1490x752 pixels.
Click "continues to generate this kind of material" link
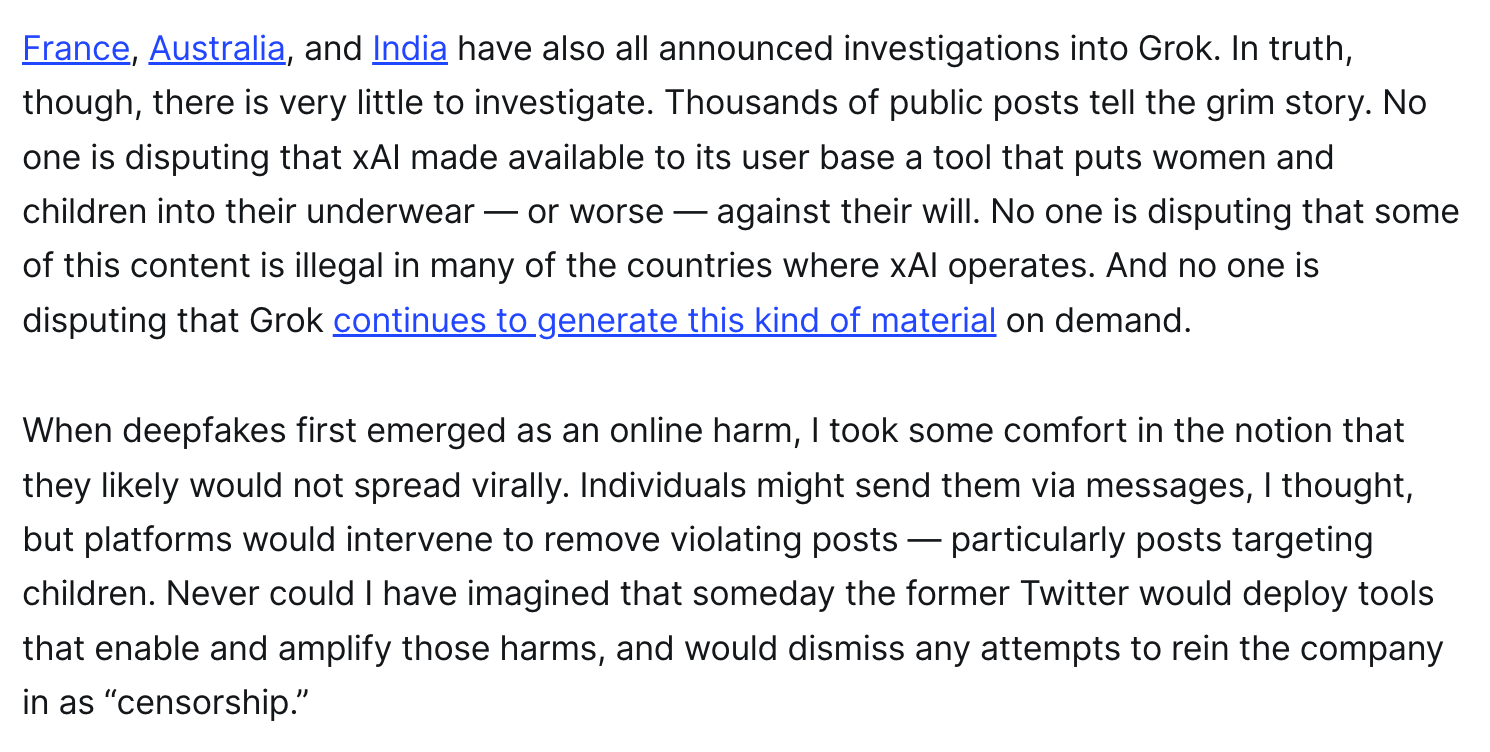[664, 321]
